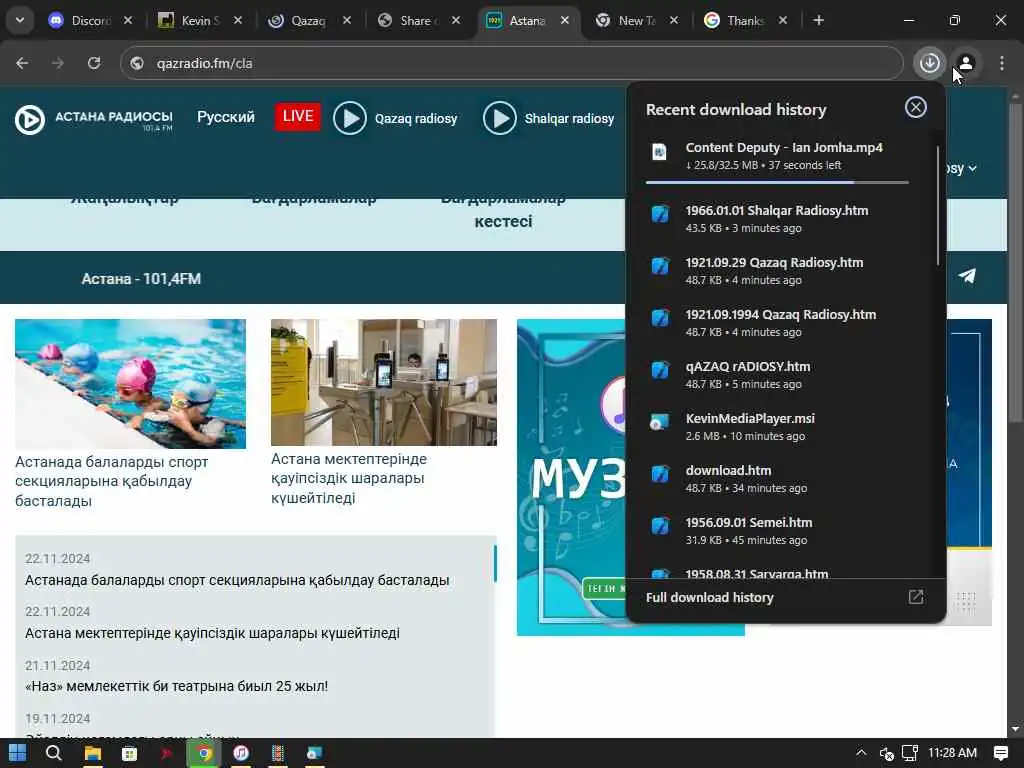Show hidden system tray icons

pos(861,753)
